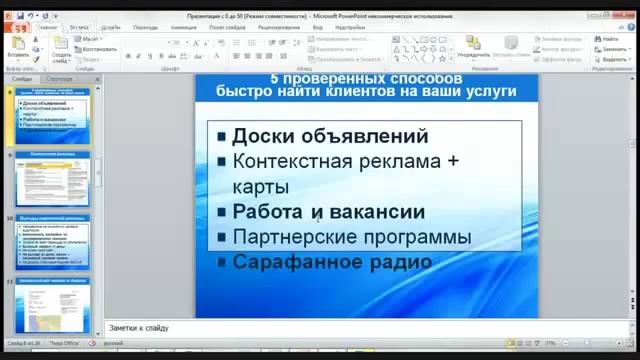This screenshot has height=360, width=640.
Task: Click the Redo icon in quick access toolbar
Action: (45, 16)
